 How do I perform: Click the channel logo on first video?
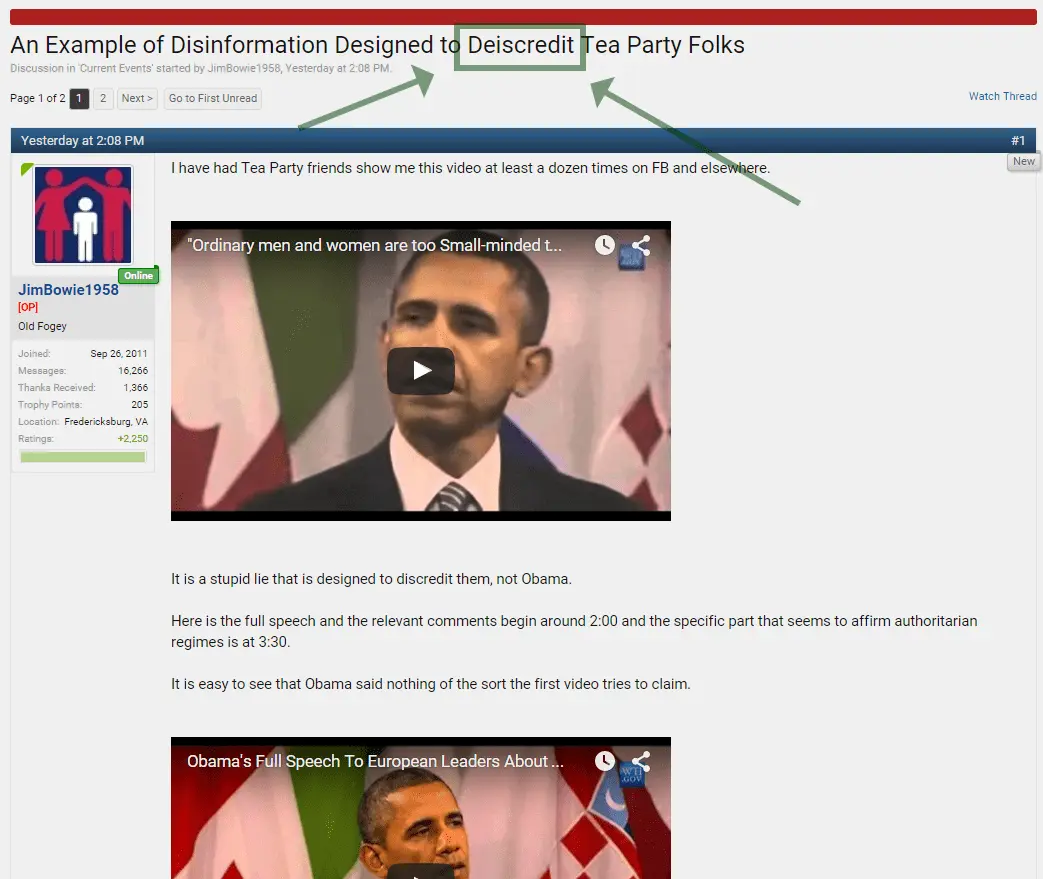coord(631,257)
